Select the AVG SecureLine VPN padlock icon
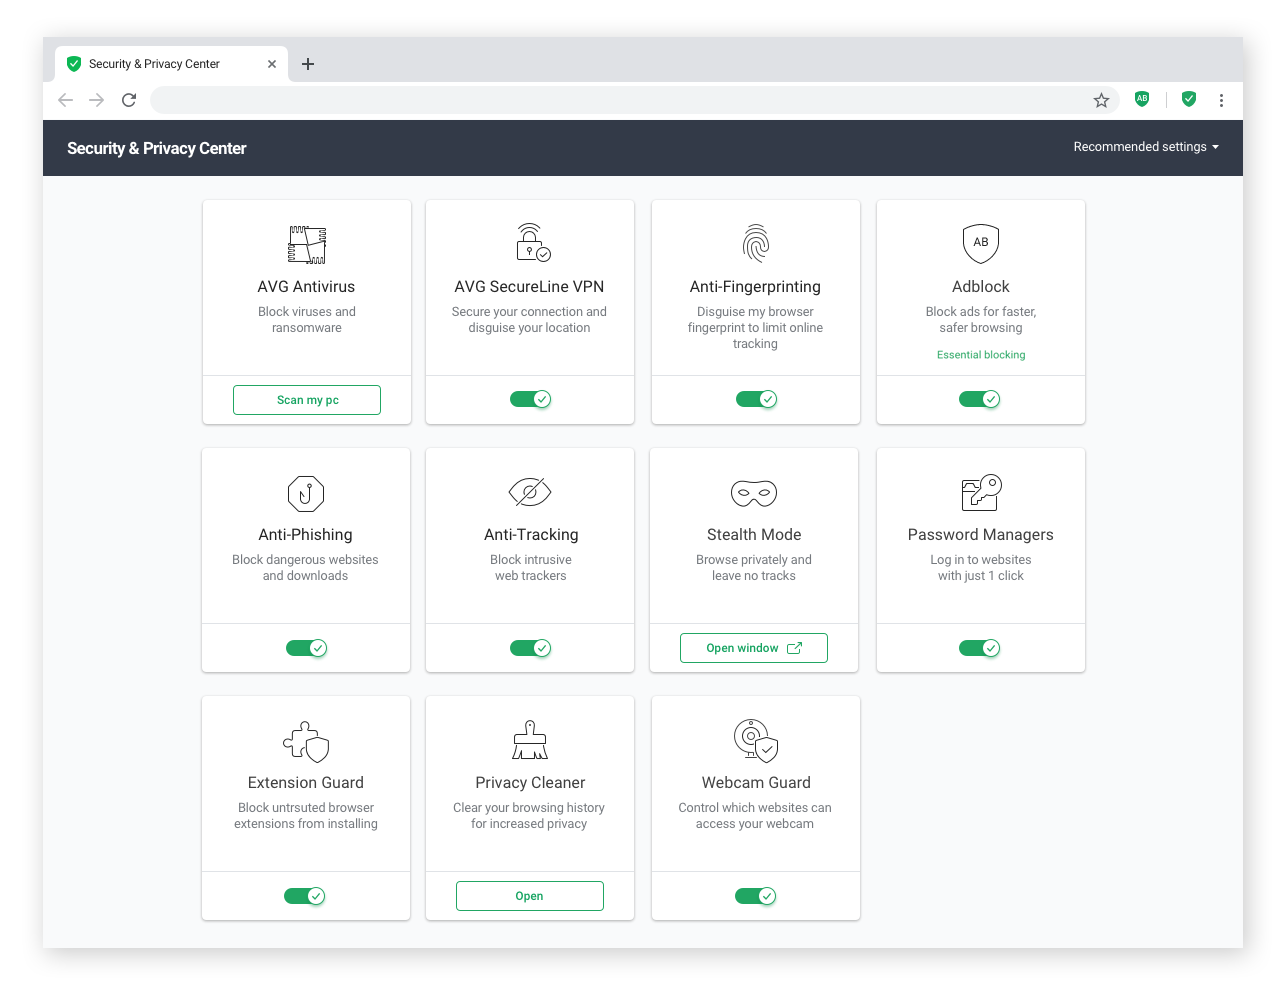Image resolution: width=1287 pixels, height=988 pixels. click(x=529, y=243)
